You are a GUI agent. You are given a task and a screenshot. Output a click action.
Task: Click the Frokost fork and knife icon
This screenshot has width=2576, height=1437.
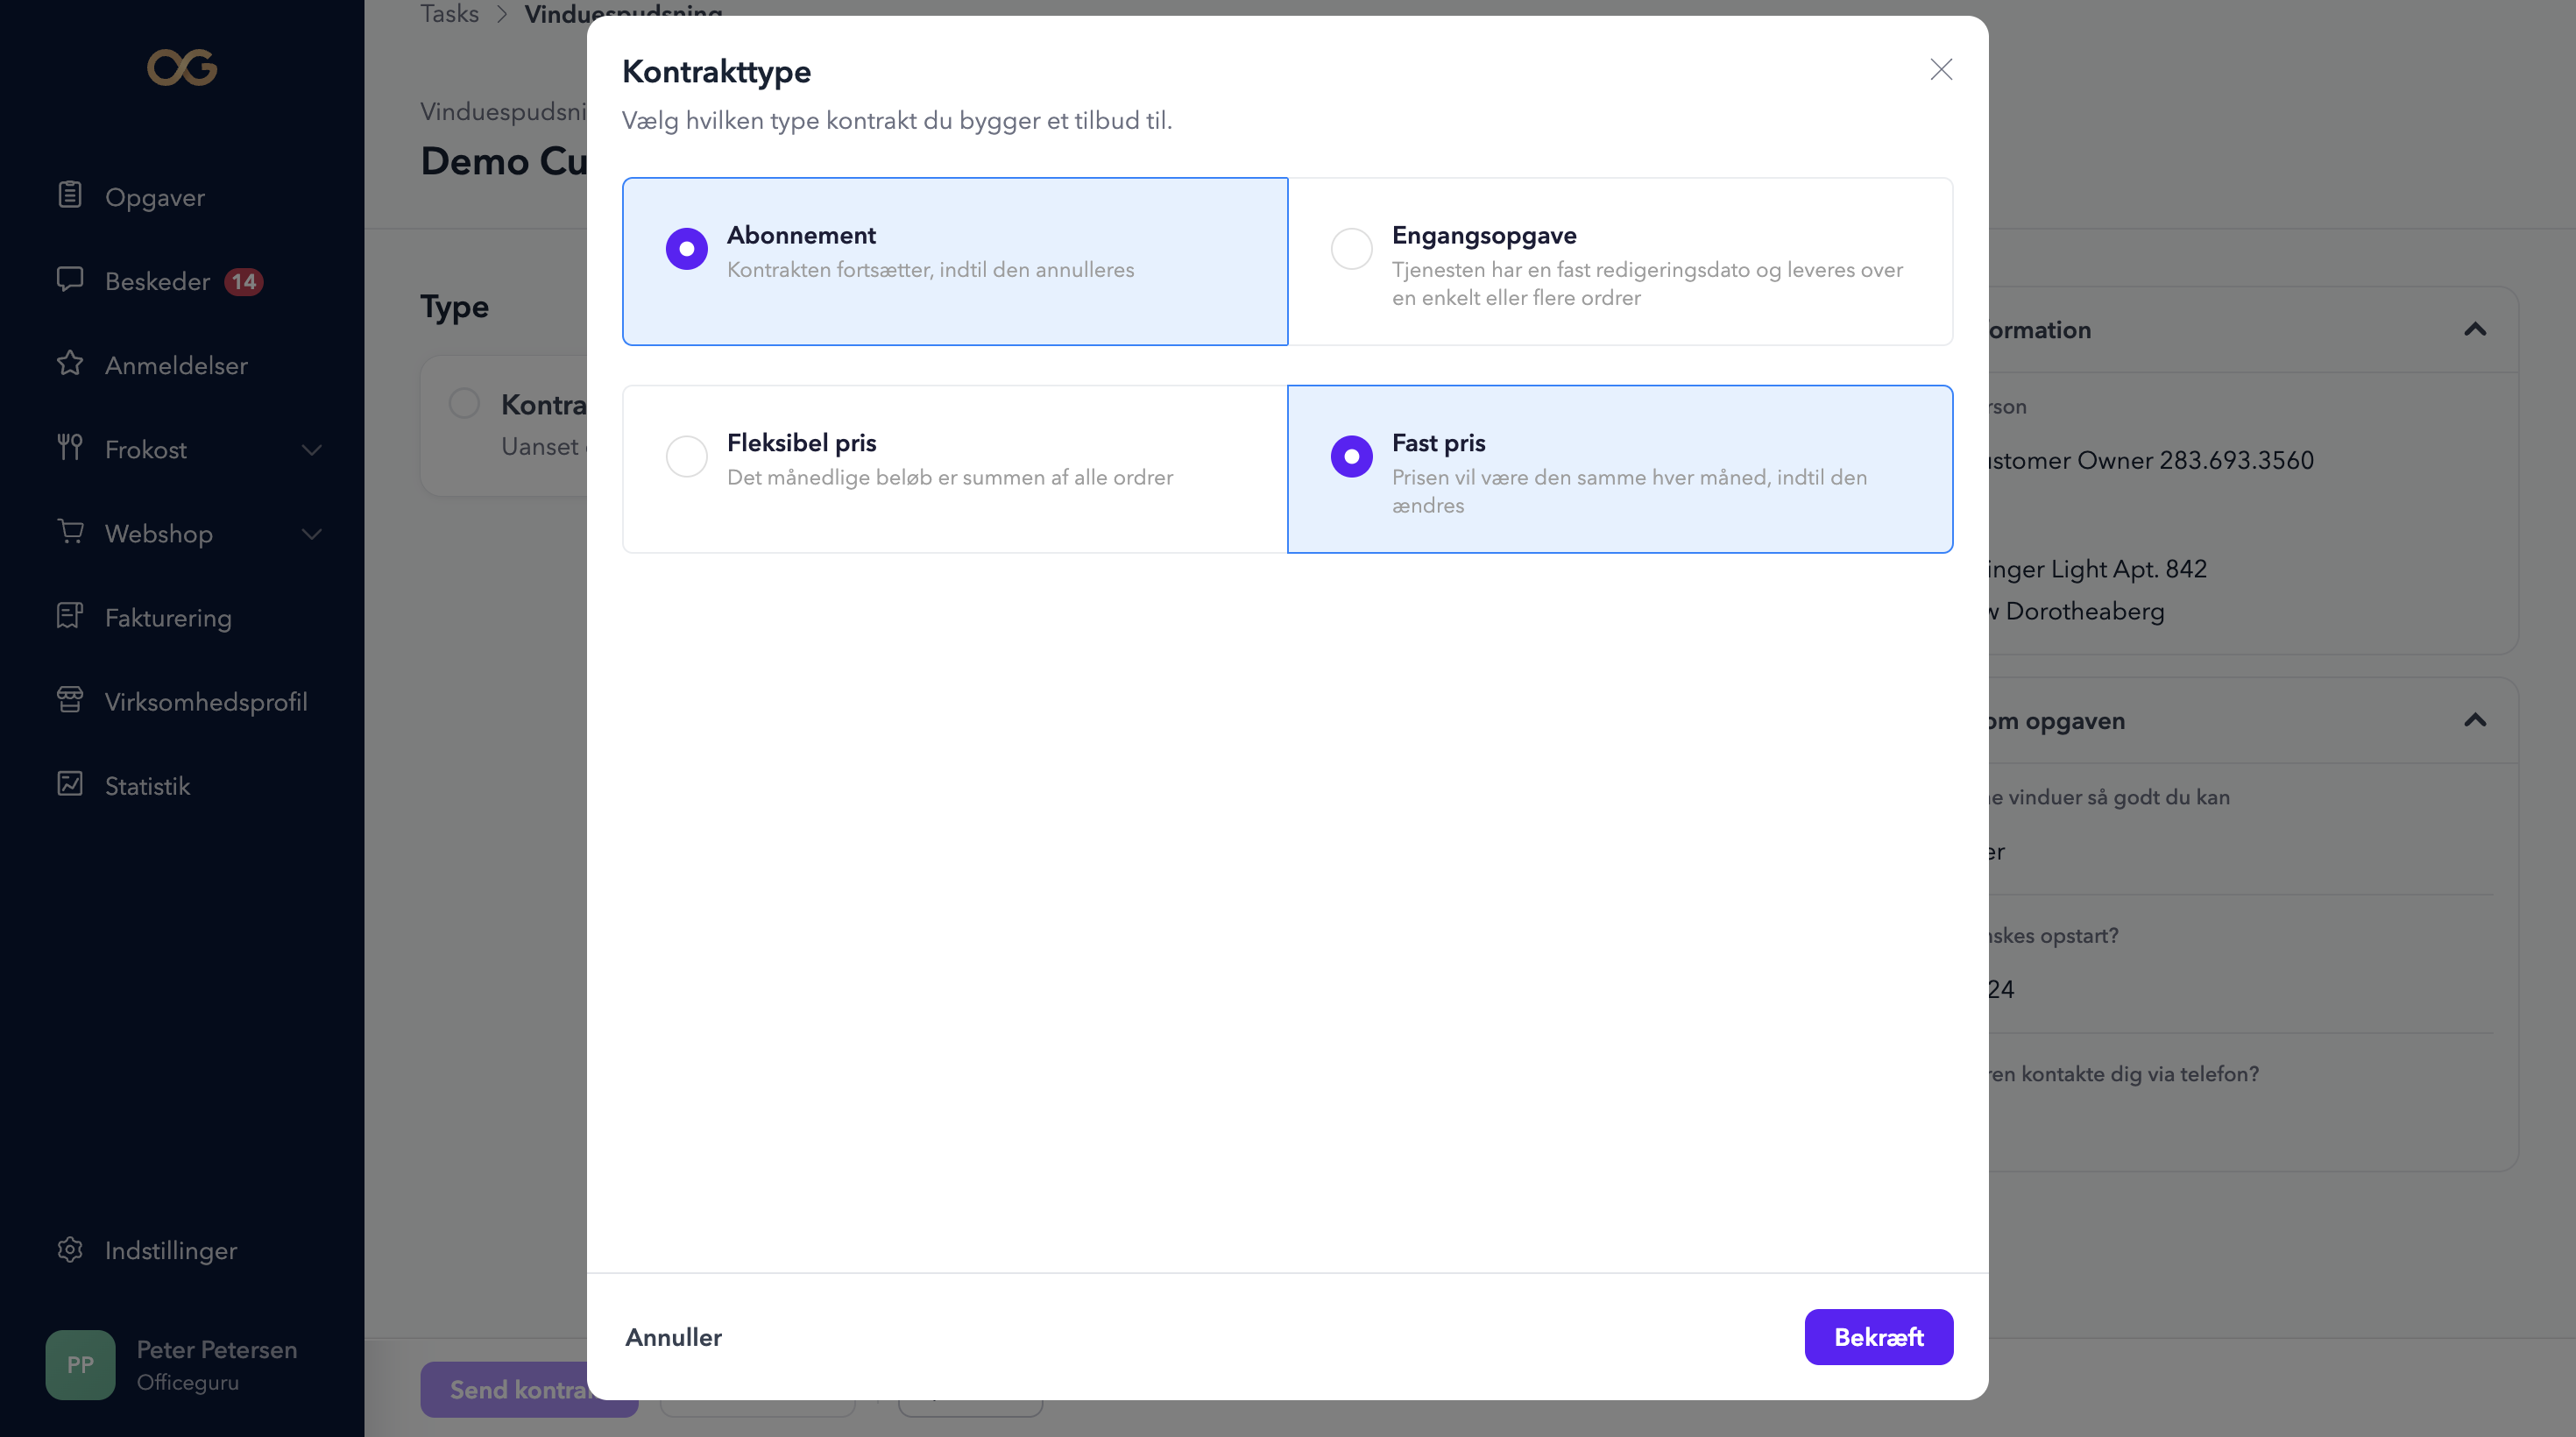click(70, 448)
